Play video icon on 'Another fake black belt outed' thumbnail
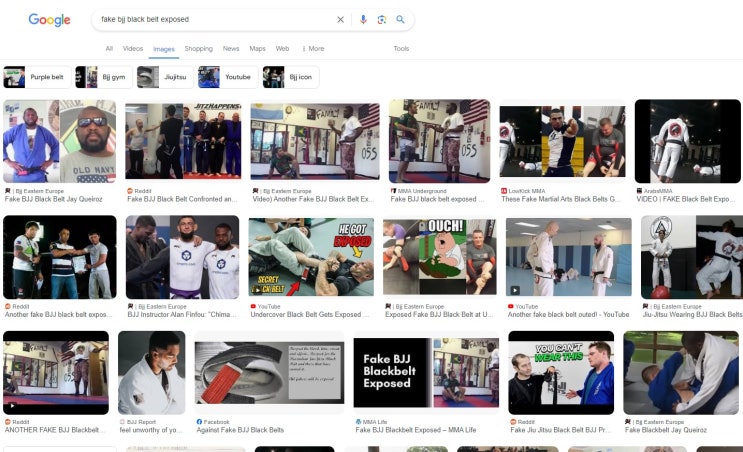This screenshot has width=743, height=452. [515, 290]
